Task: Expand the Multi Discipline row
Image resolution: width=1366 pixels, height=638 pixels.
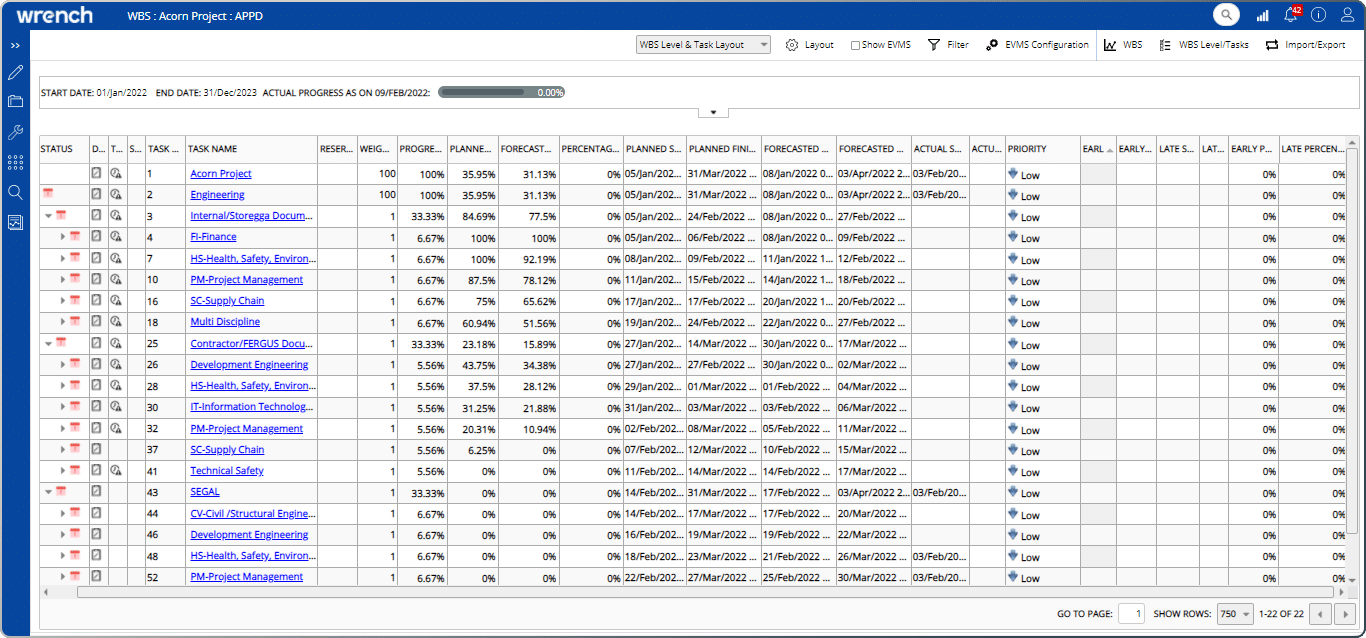Action: 62,322
